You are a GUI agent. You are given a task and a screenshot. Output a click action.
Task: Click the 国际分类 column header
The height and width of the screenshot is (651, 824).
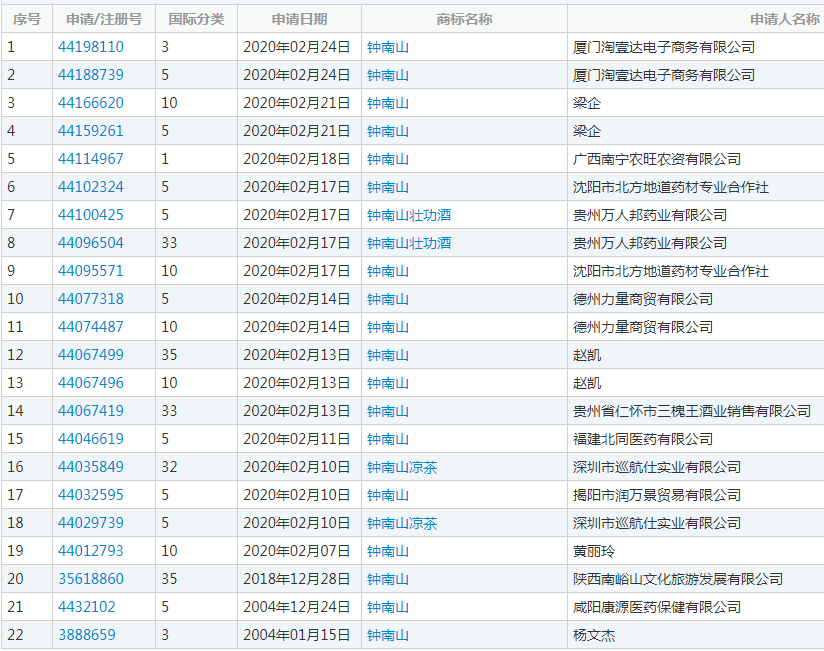[x=196, y=19]
